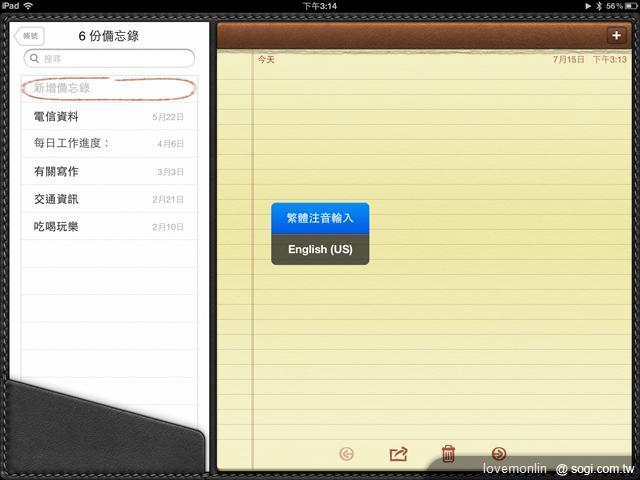640x480 pixels.
Task: Tap the 今天 label on the note
Action: pyautogui.click(x=266, y=60)
